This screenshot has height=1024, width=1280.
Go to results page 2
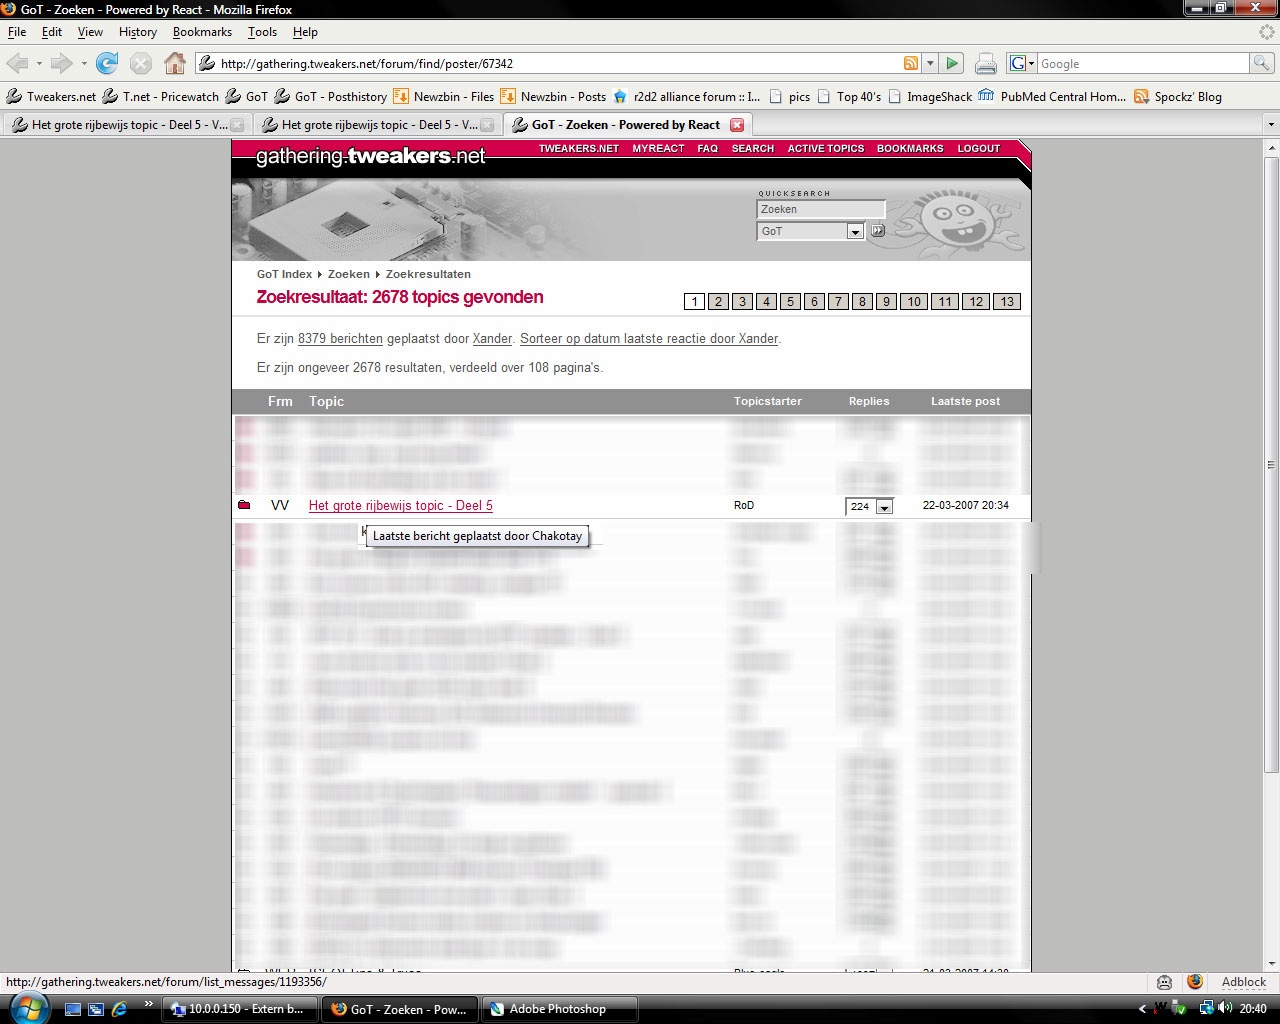718,302
